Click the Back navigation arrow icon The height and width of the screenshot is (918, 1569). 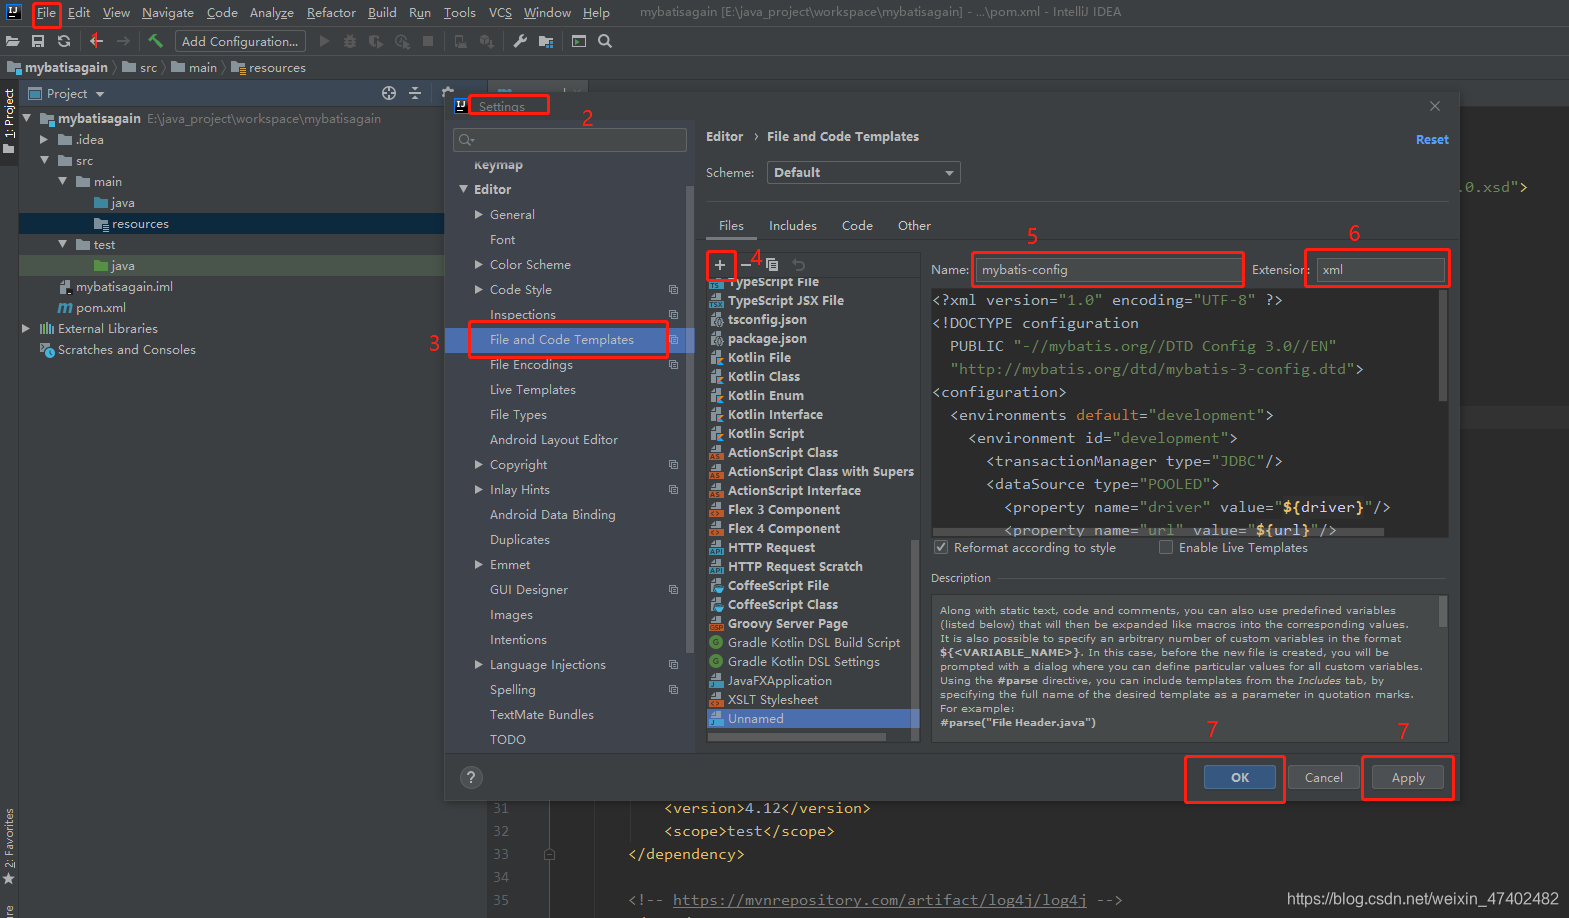96,41
